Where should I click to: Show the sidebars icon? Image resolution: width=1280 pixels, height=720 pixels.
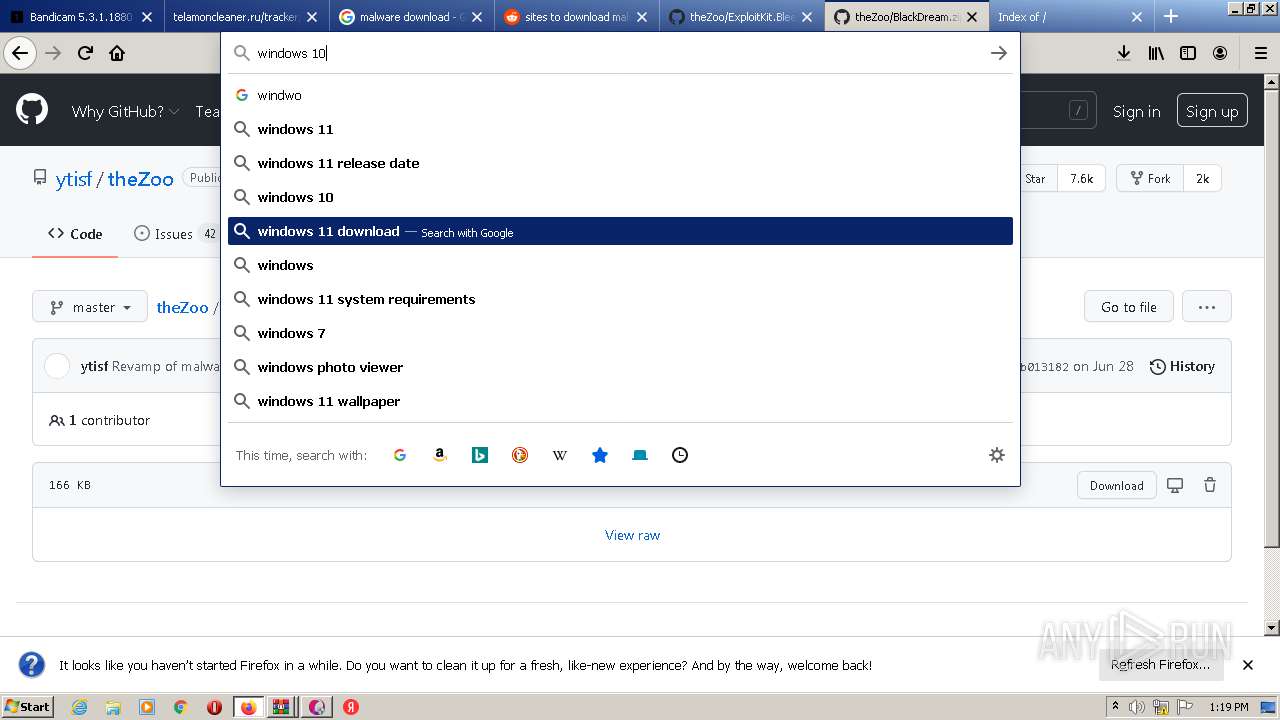pos(1188,53)
